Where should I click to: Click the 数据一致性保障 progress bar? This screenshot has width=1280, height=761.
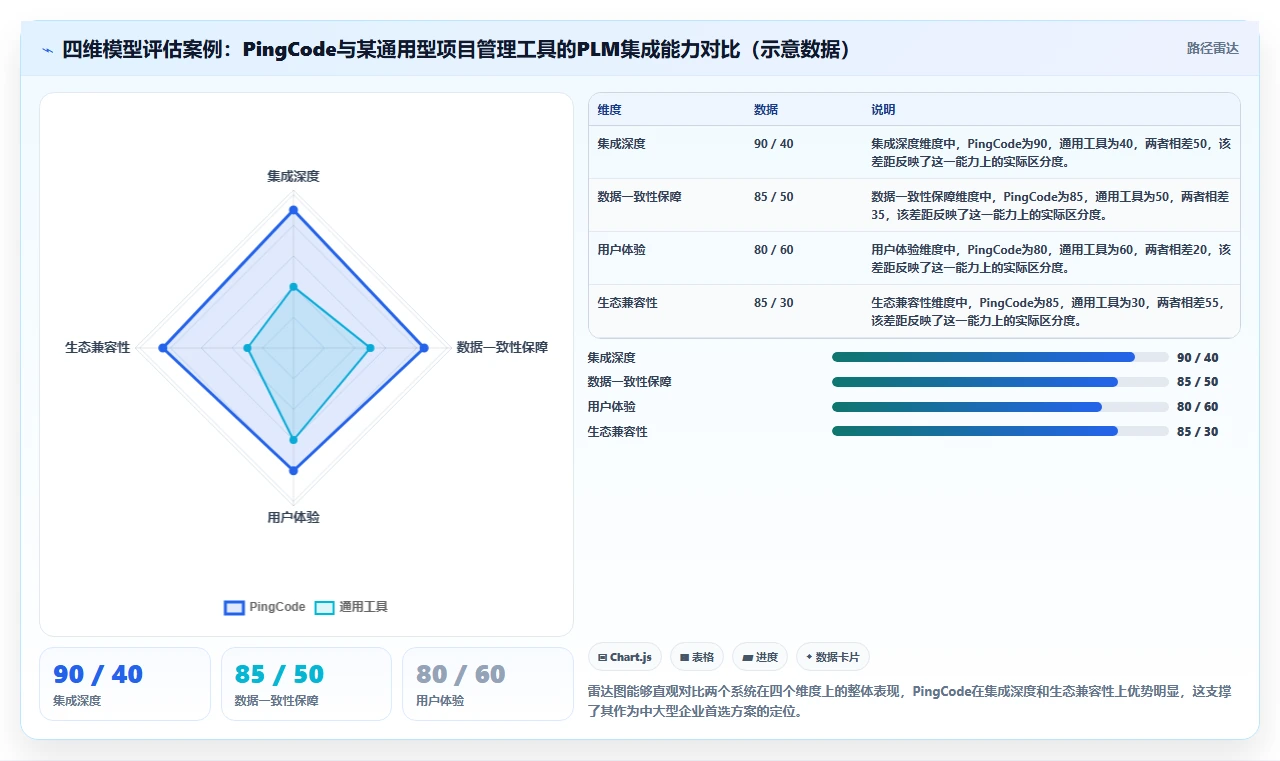click(1000, 382)
